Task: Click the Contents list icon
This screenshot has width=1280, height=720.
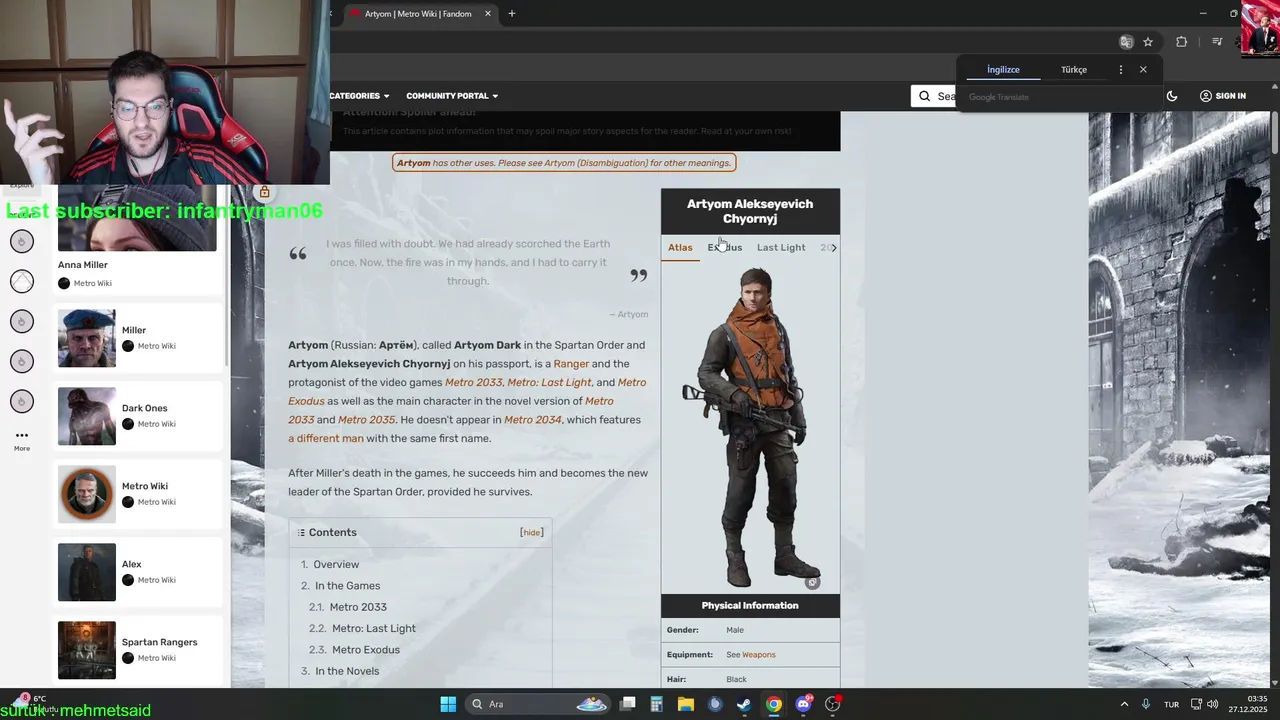Action: pyautogui.click(x=301, y=533)
